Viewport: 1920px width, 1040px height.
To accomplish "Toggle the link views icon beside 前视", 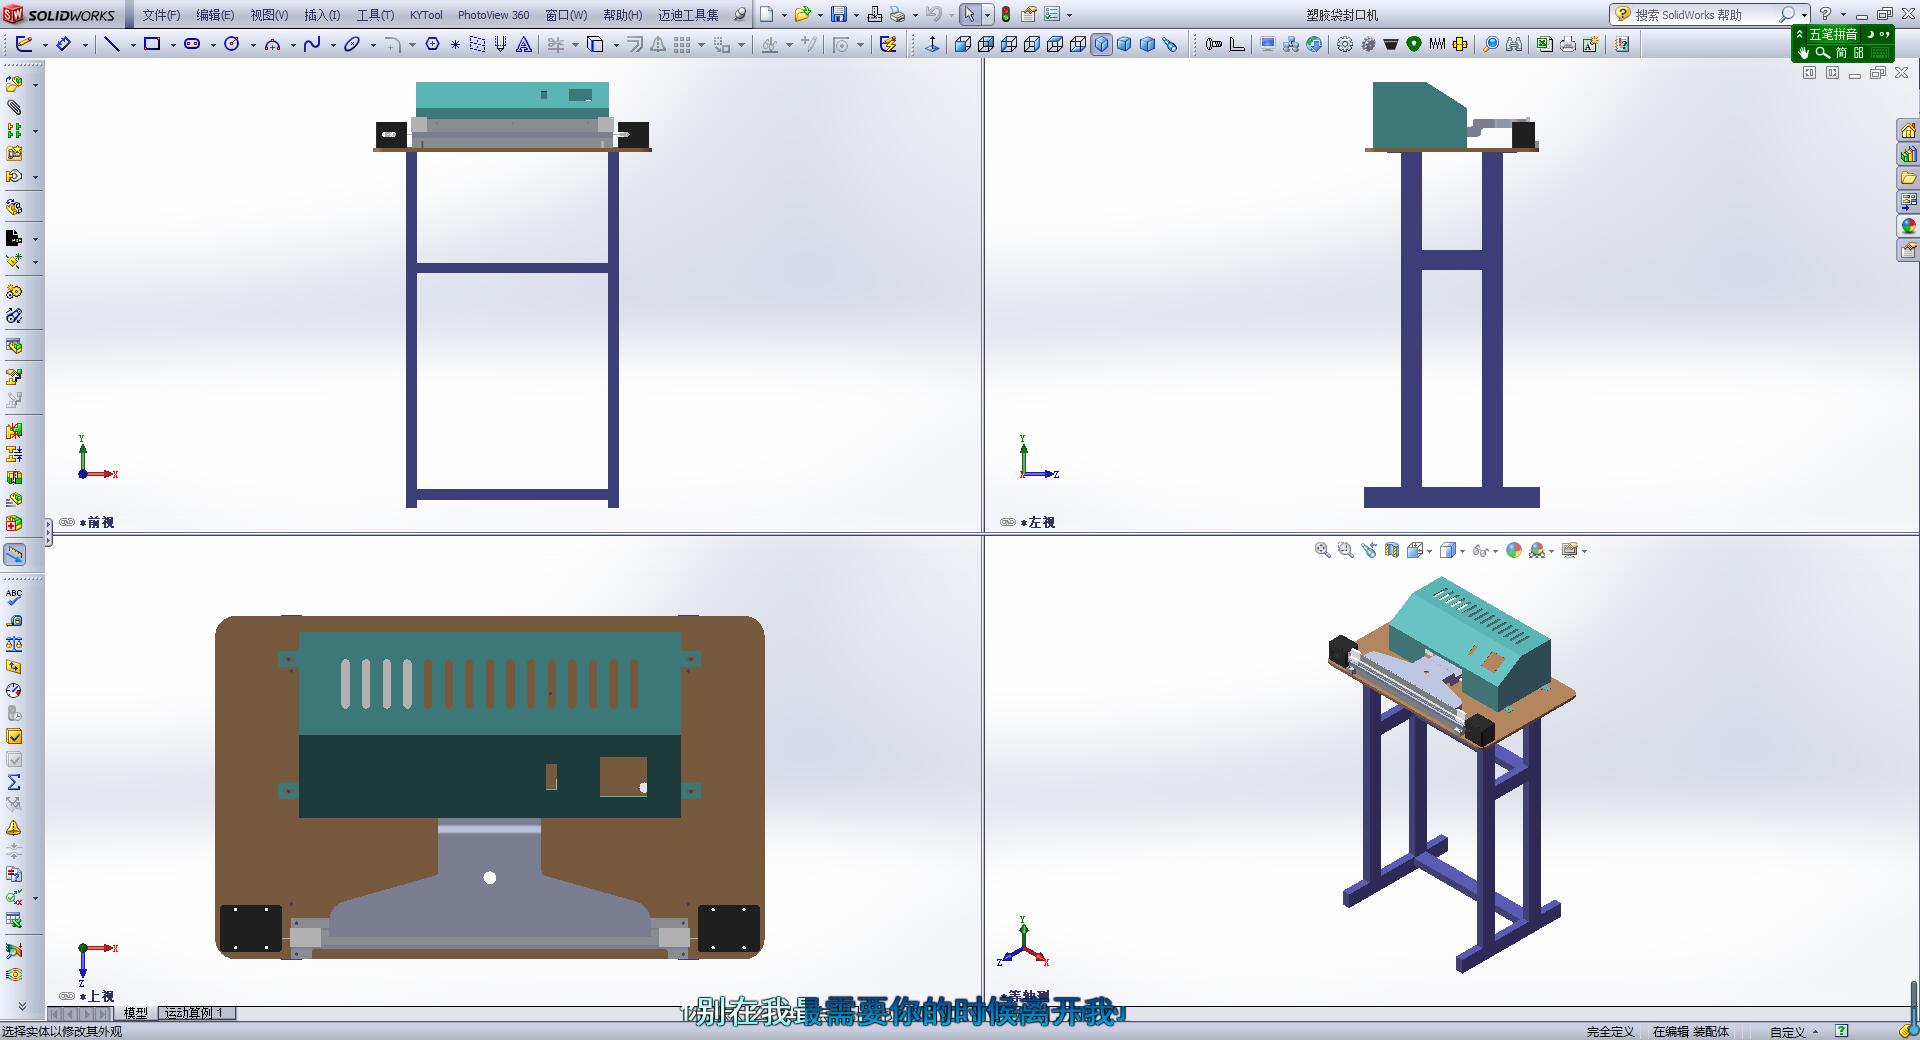I will click(x=67, y=522).
